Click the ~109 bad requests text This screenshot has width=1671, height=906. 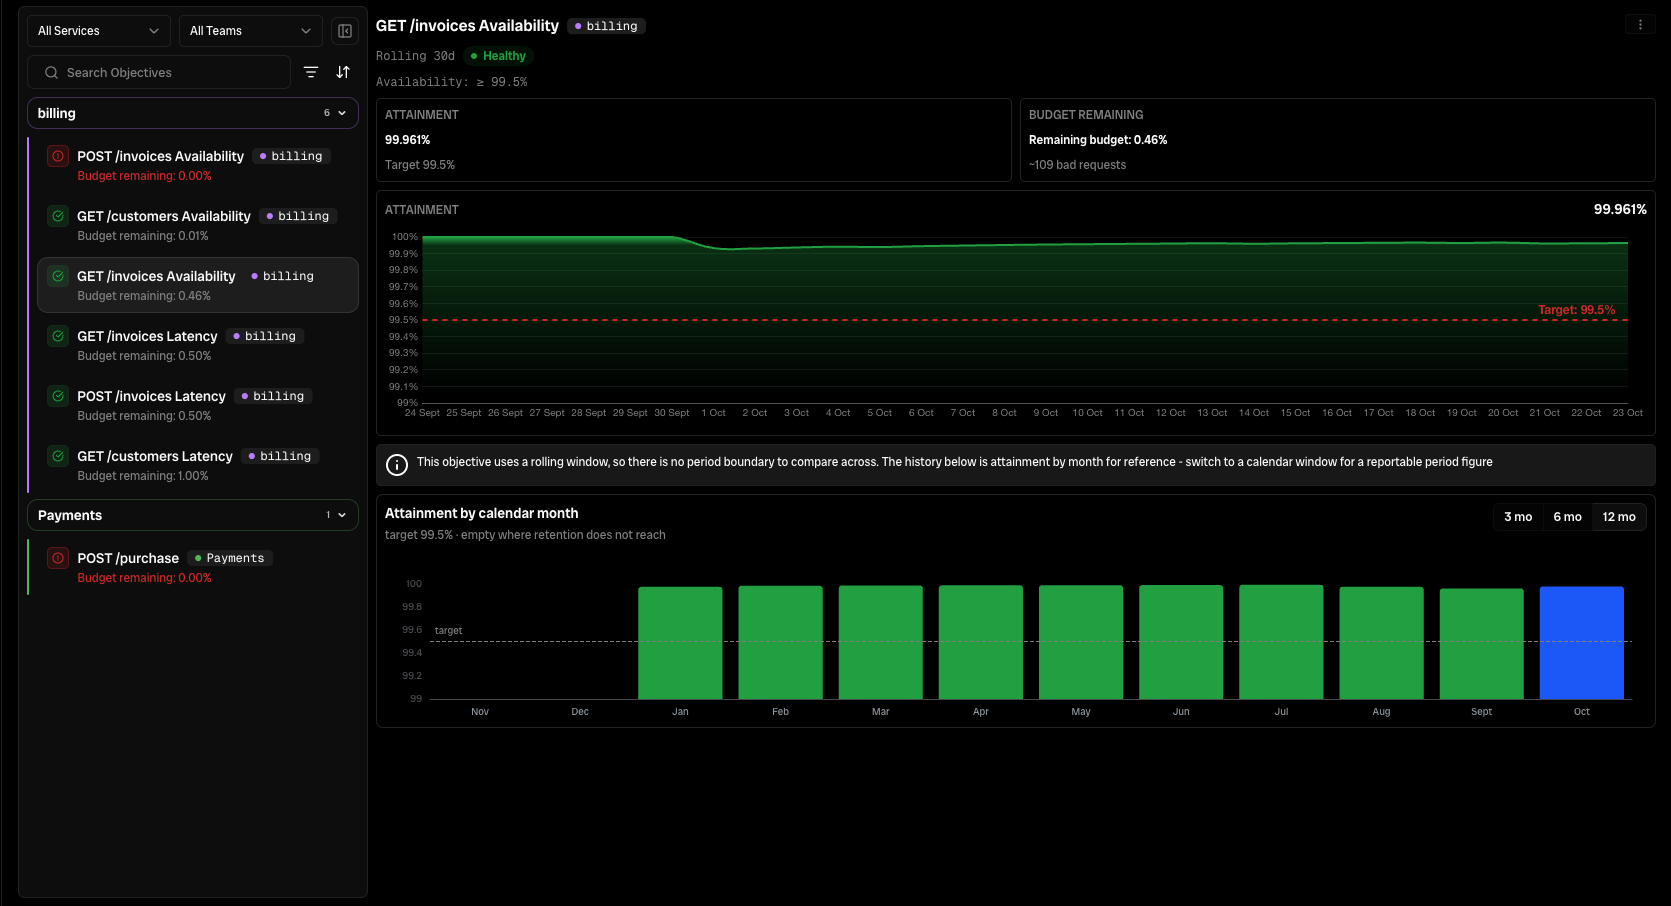point(1077,165)
